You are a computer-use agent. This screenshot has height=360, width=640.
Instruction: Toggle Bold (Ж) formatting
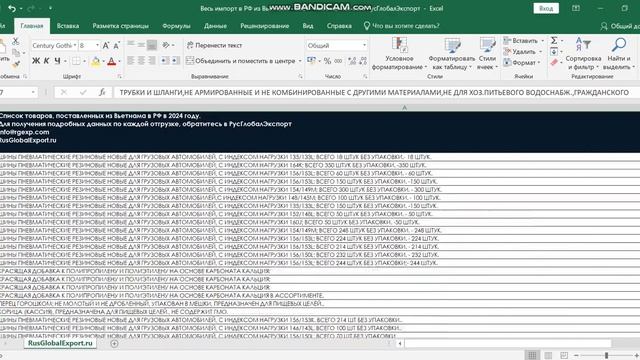point(36,61)
